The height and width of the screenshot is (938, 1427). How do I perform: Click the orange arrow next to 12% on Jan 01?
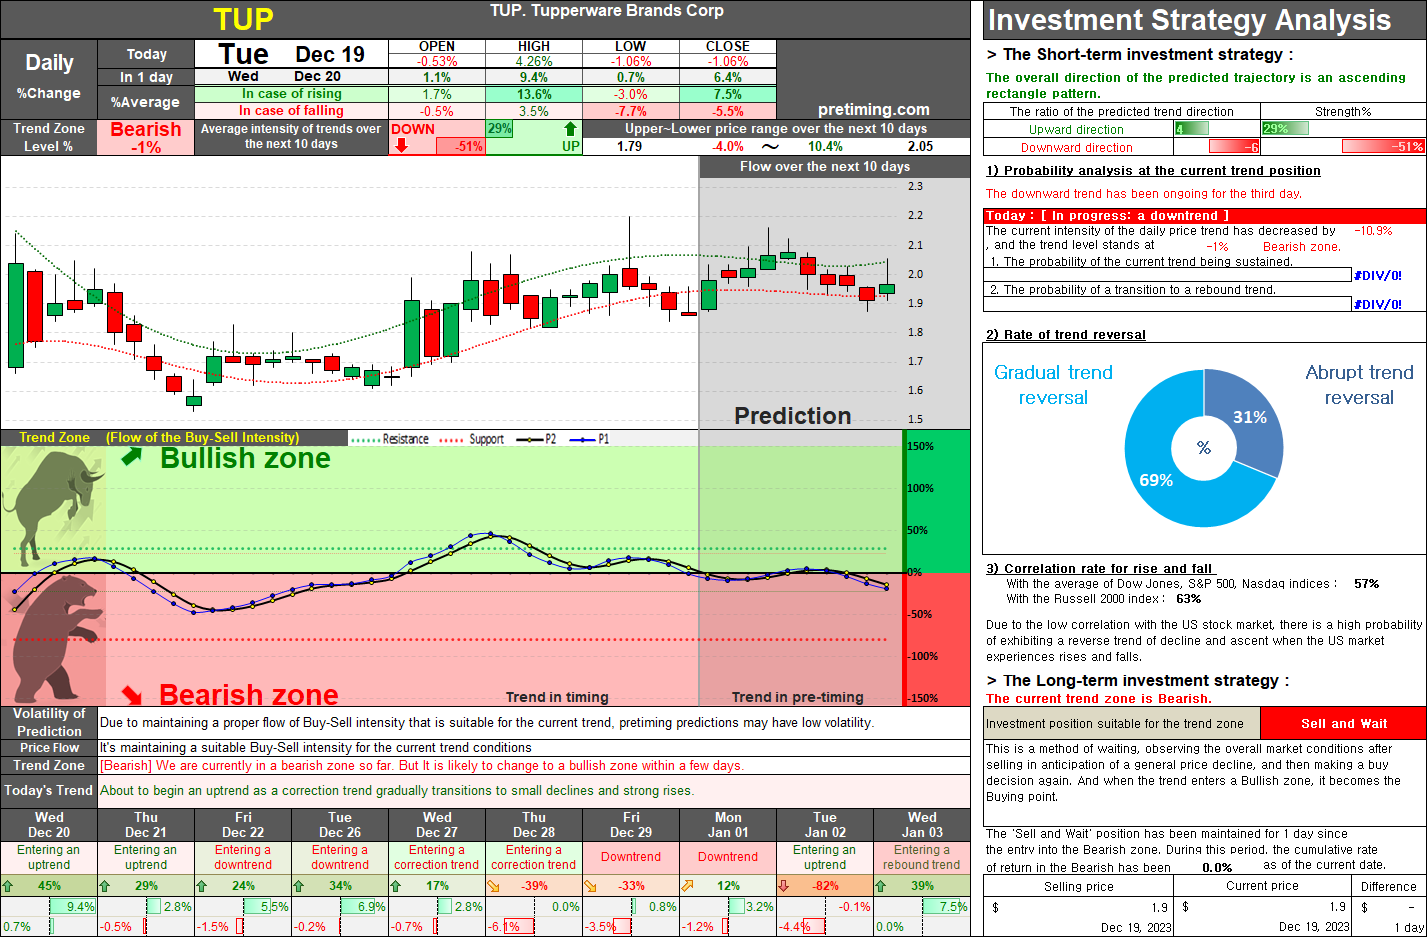[687, 886]
